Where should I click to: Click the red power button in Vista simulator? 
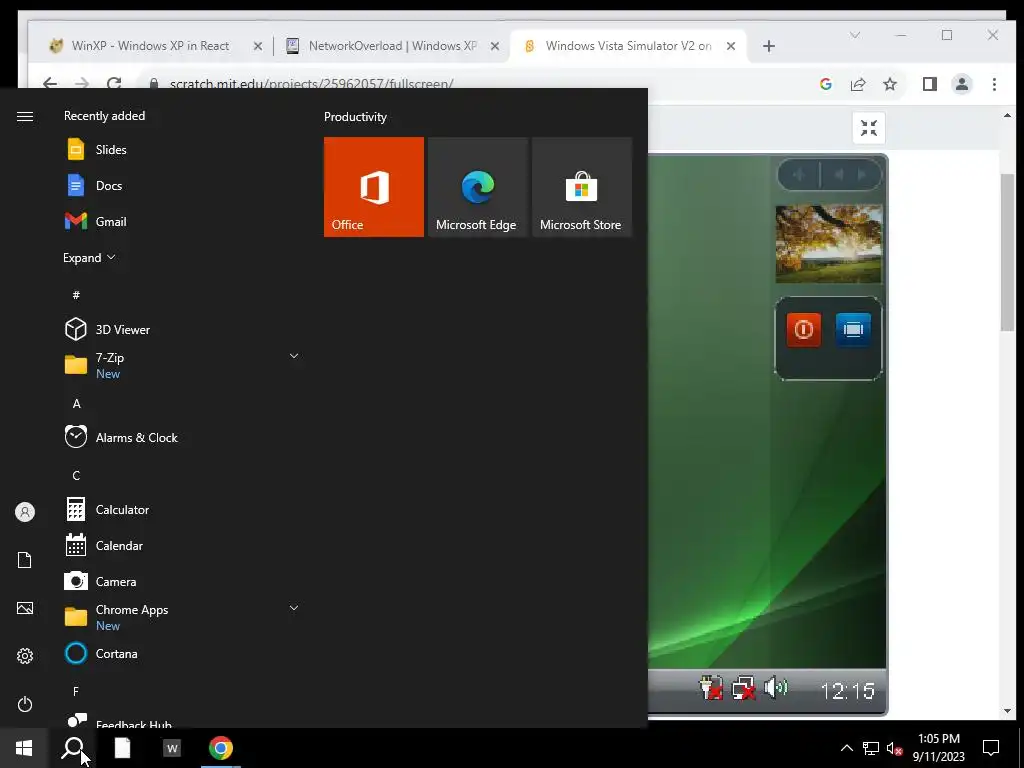803,329
